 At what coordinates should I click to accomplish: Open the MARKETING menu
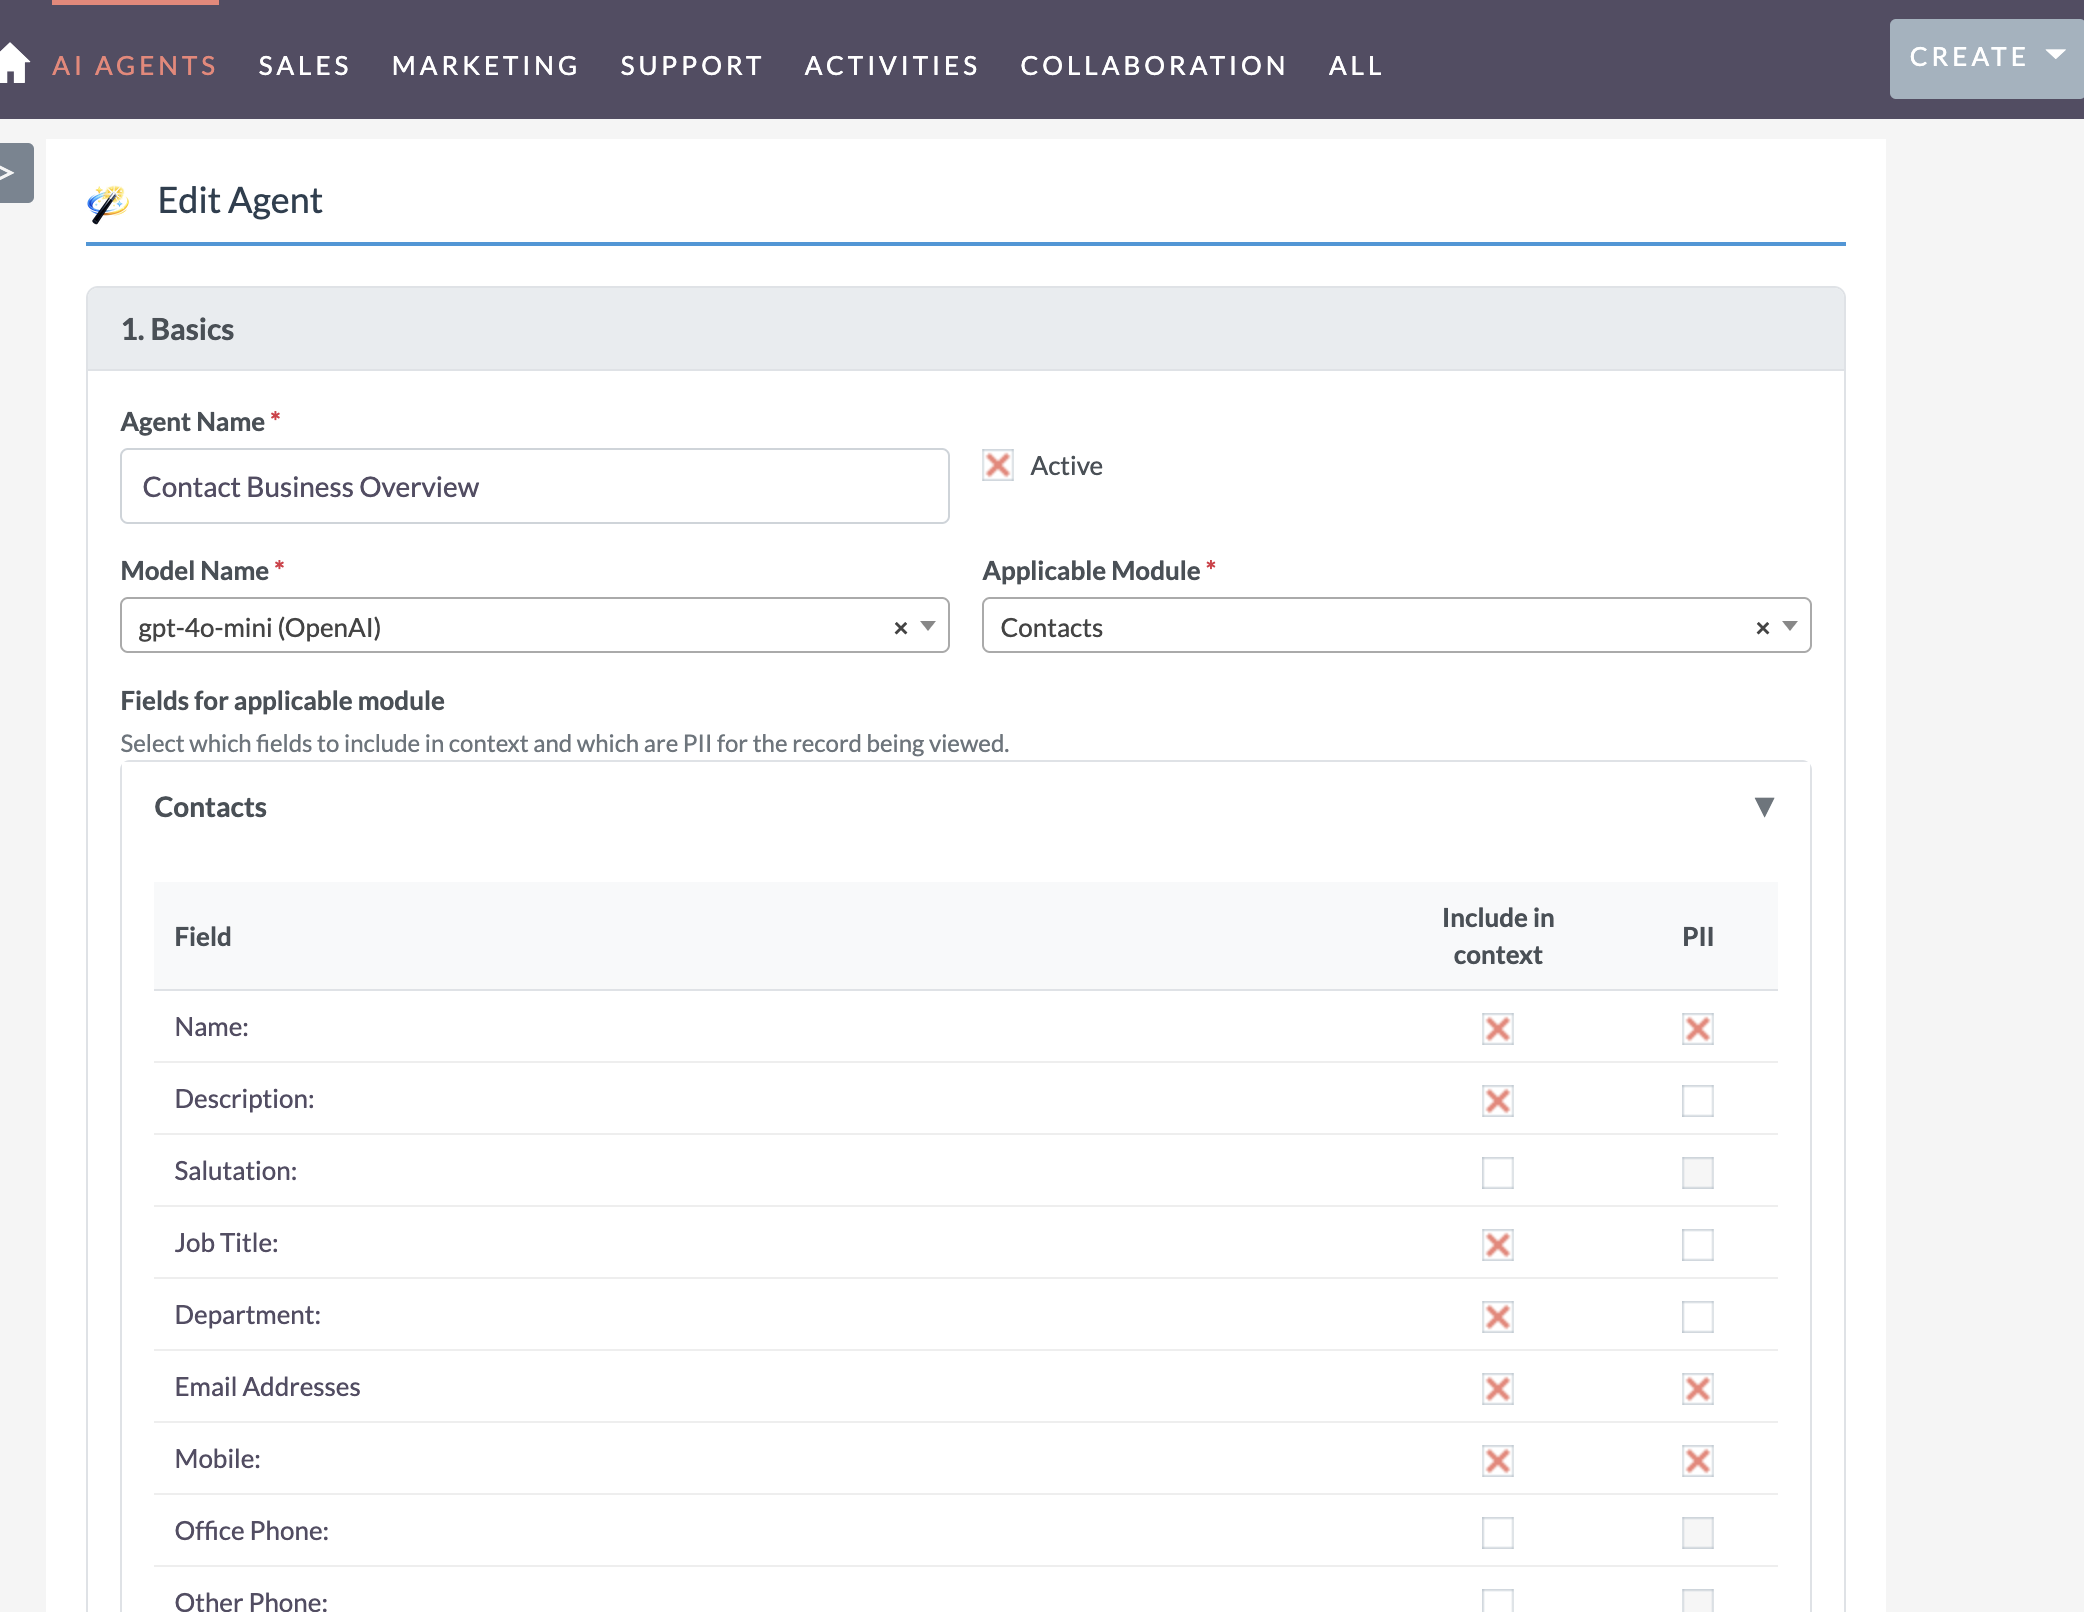[x=485, y=64]
